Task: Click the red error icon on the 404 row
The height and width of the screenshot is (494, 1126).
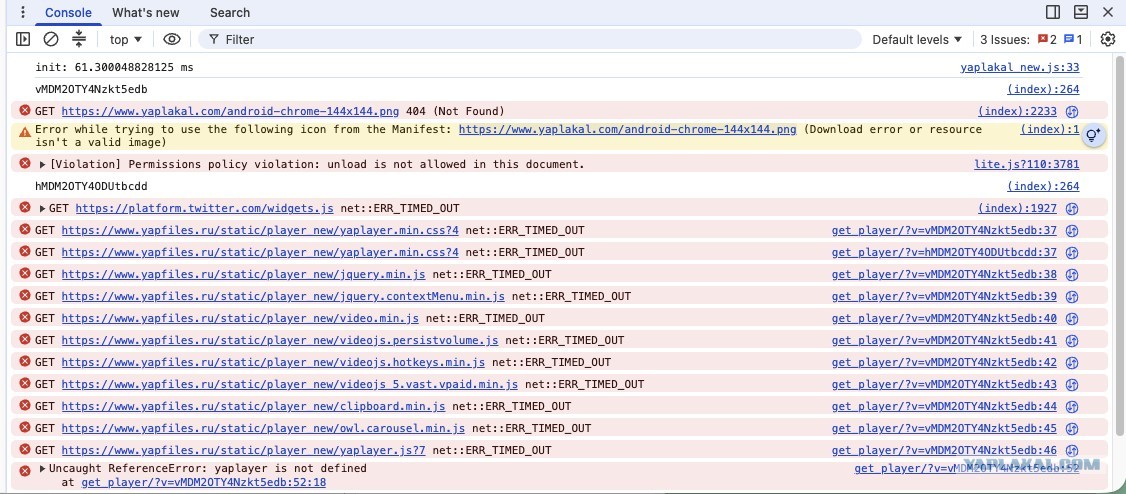Action: tap(25, 111)
